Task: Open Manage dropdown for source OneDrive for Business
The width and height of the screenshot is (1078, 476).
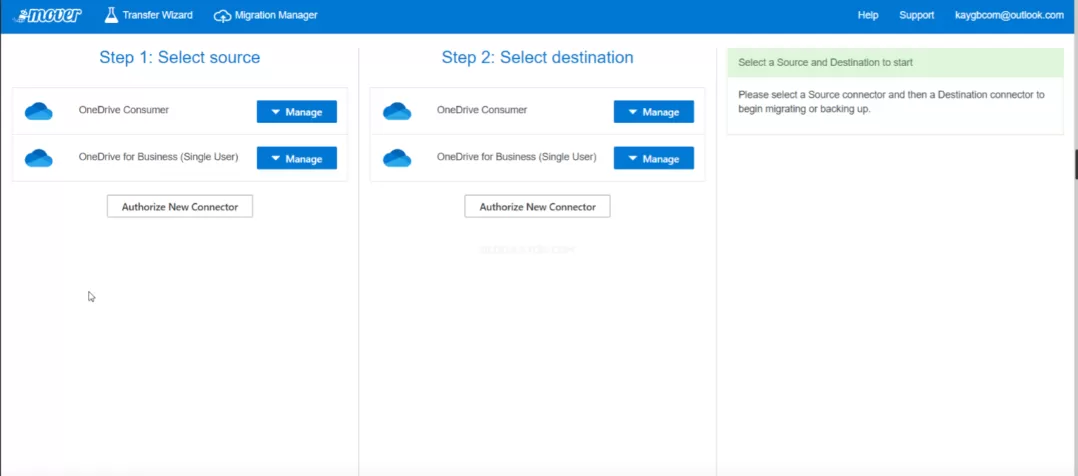Action: [297, 158]
